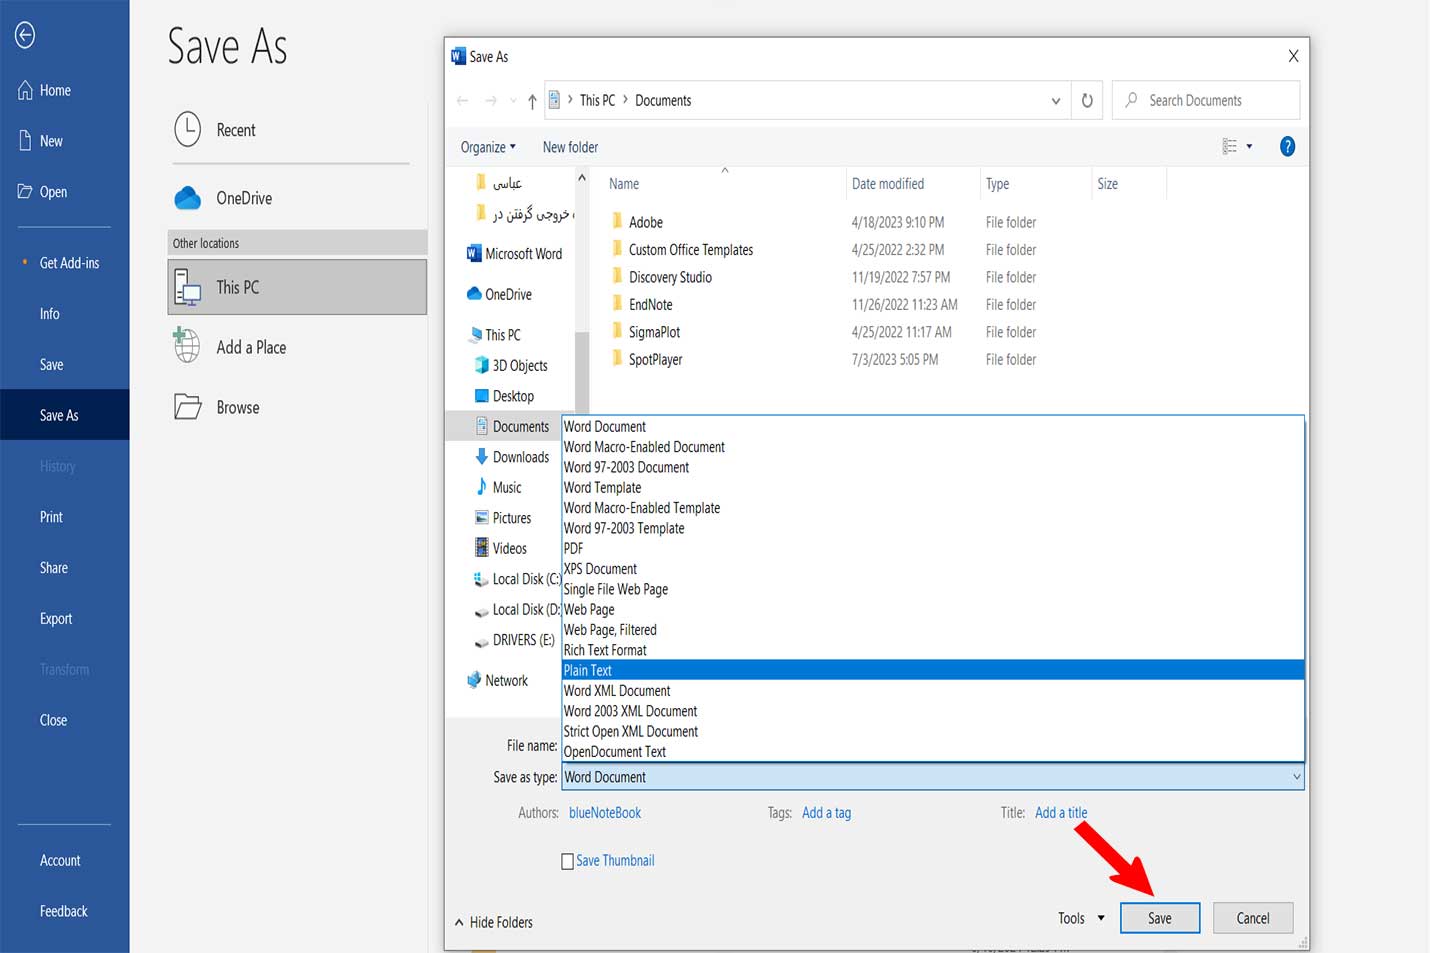Open Feedback in the backstage sidebar
1430x953 pixels.
[65, 911]
